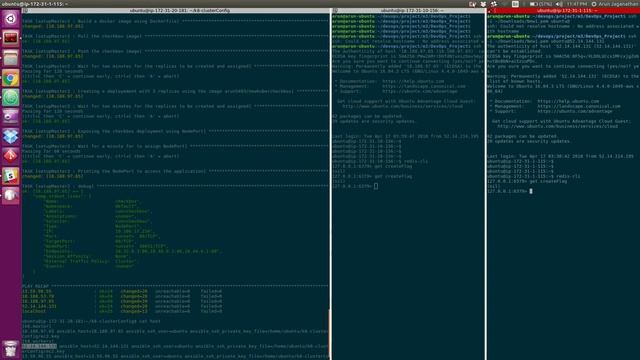Image resolution: width=640 pixels, height=360 pixels.
Task: Focus the ip-172-31-10-156 terminal title bar
Action: [x=409, y=11]
